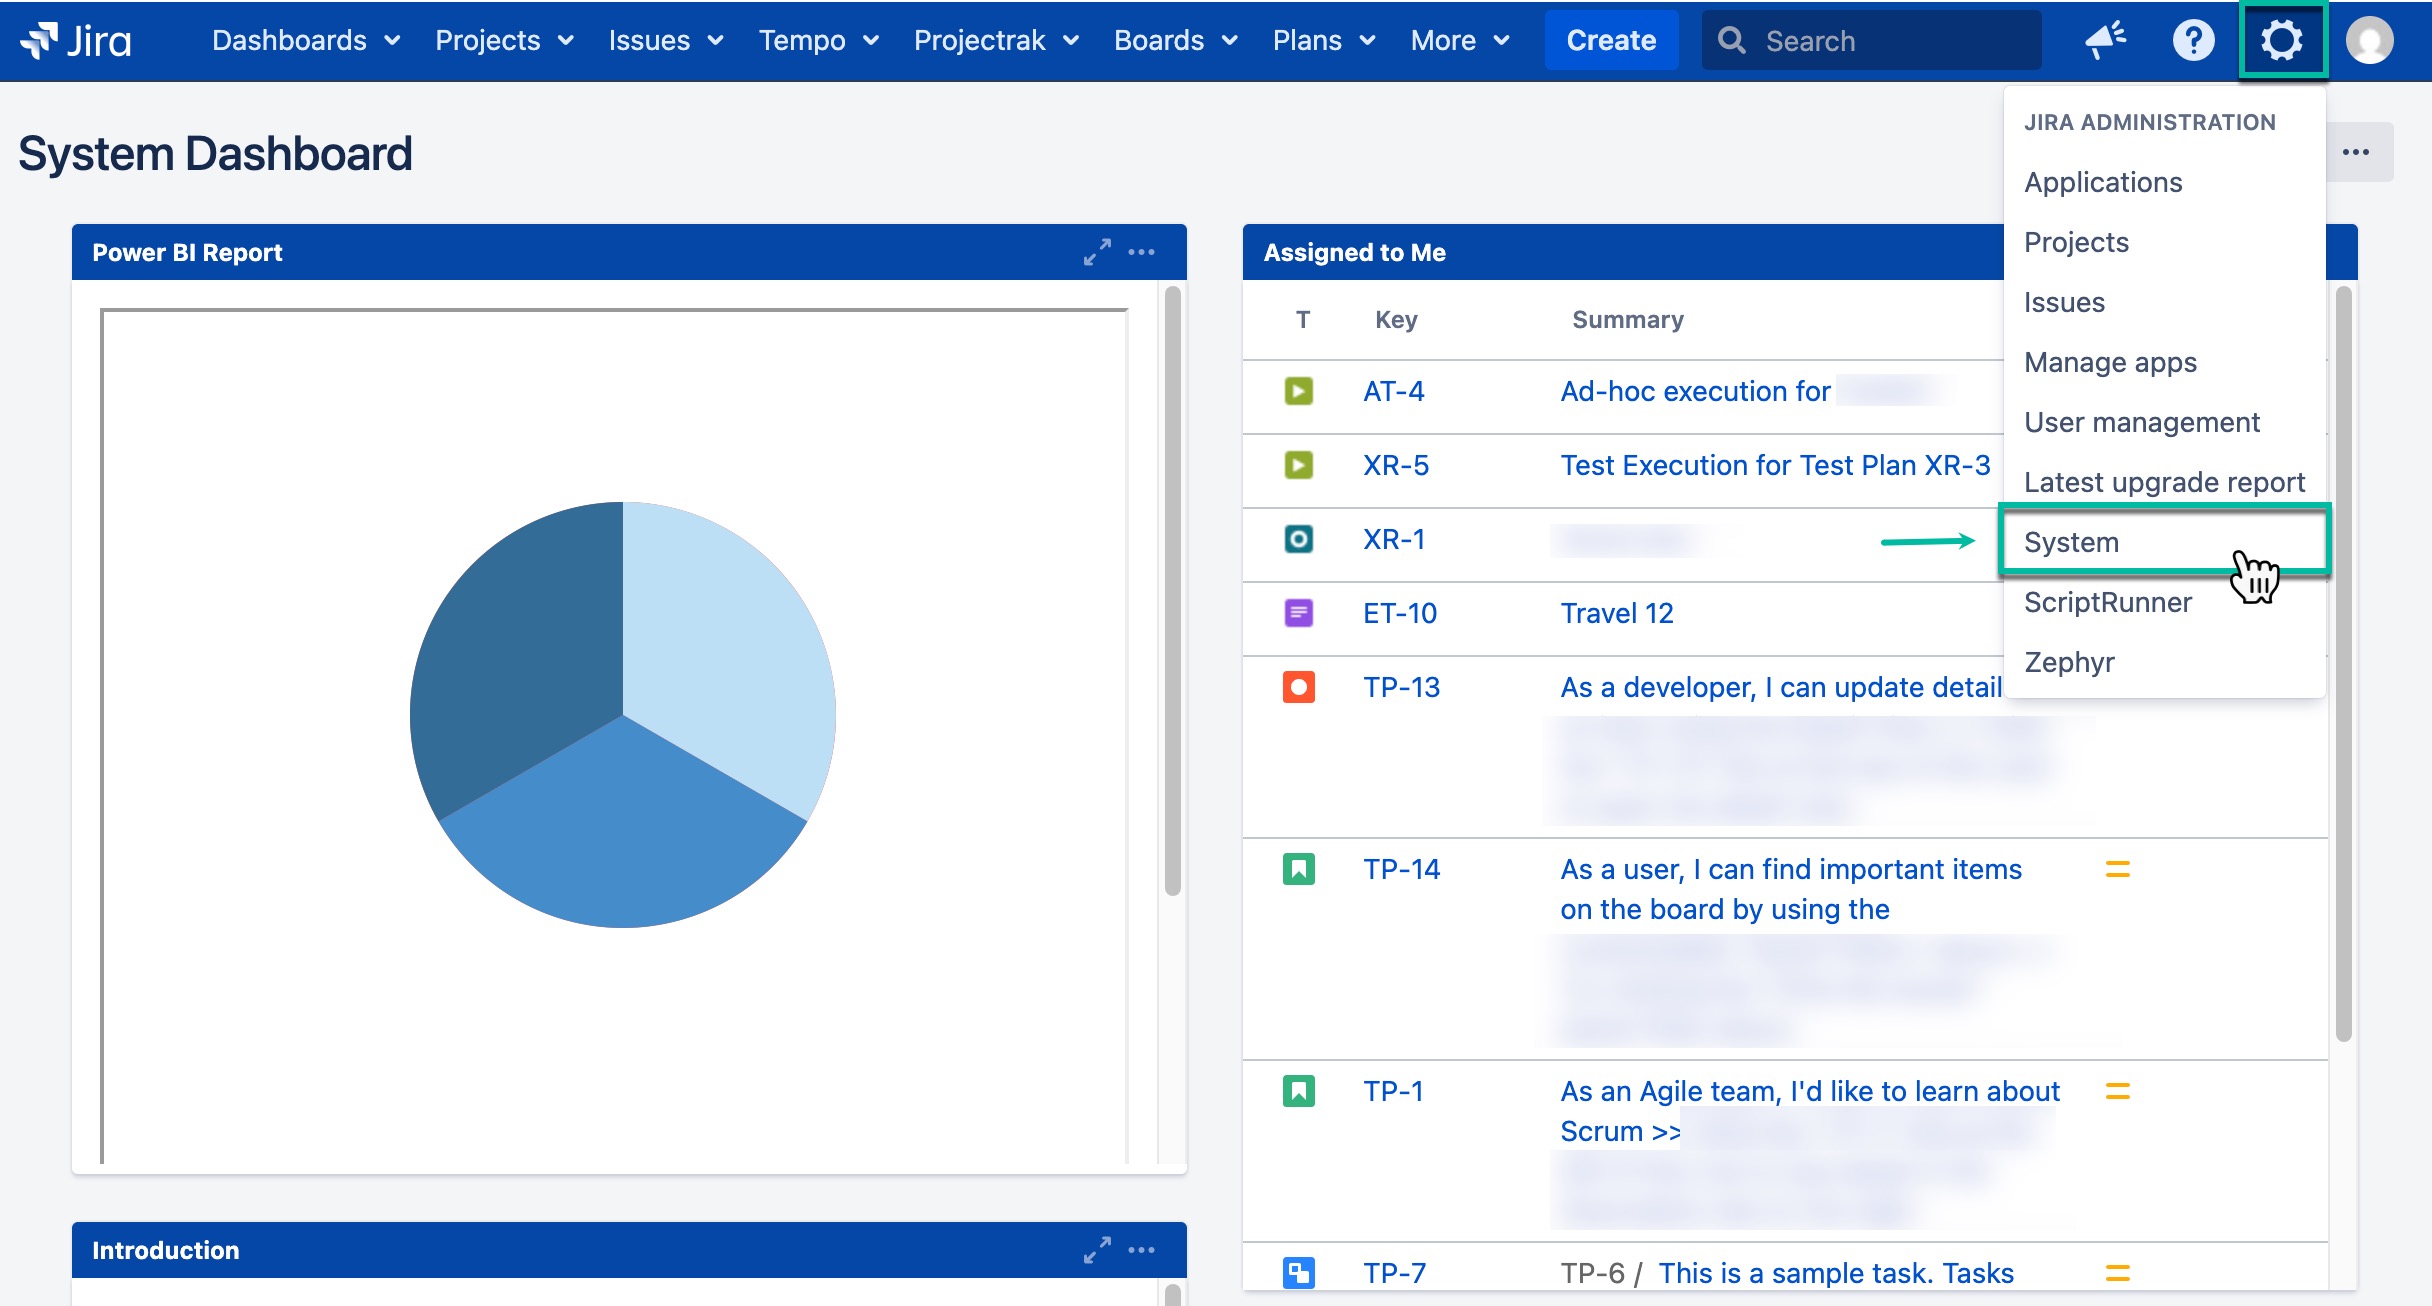Click the dashboard ellipsis tools button

[2356, 152]
